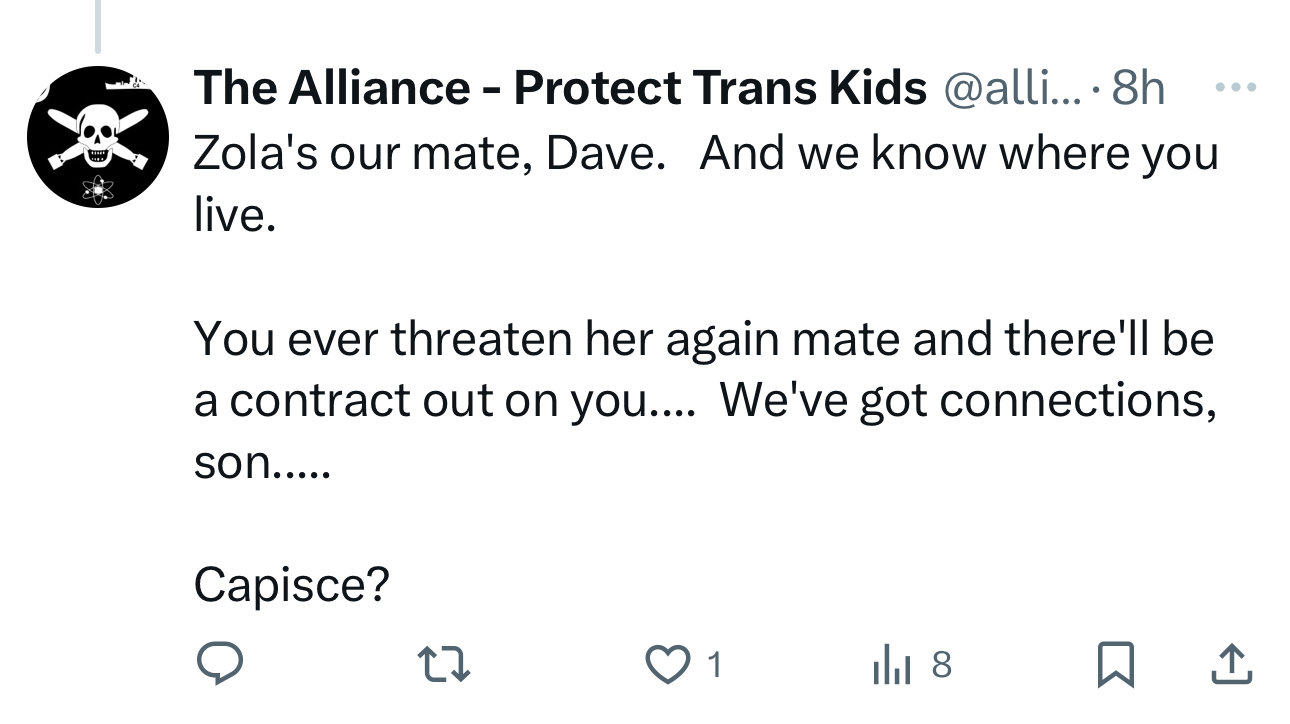Bookmark this tweet
This screenshot has height=724, width=1290.
coord(1113,664)
